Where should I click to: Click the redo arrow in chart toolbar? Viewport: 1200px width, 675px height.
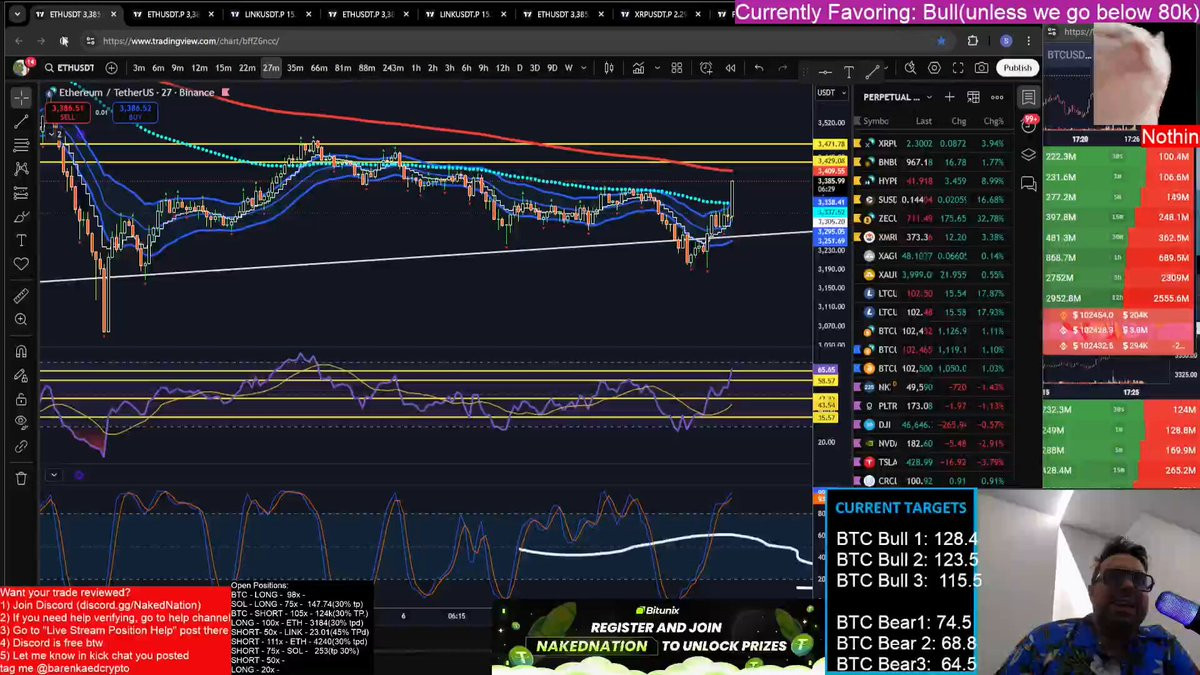point(783,68)
